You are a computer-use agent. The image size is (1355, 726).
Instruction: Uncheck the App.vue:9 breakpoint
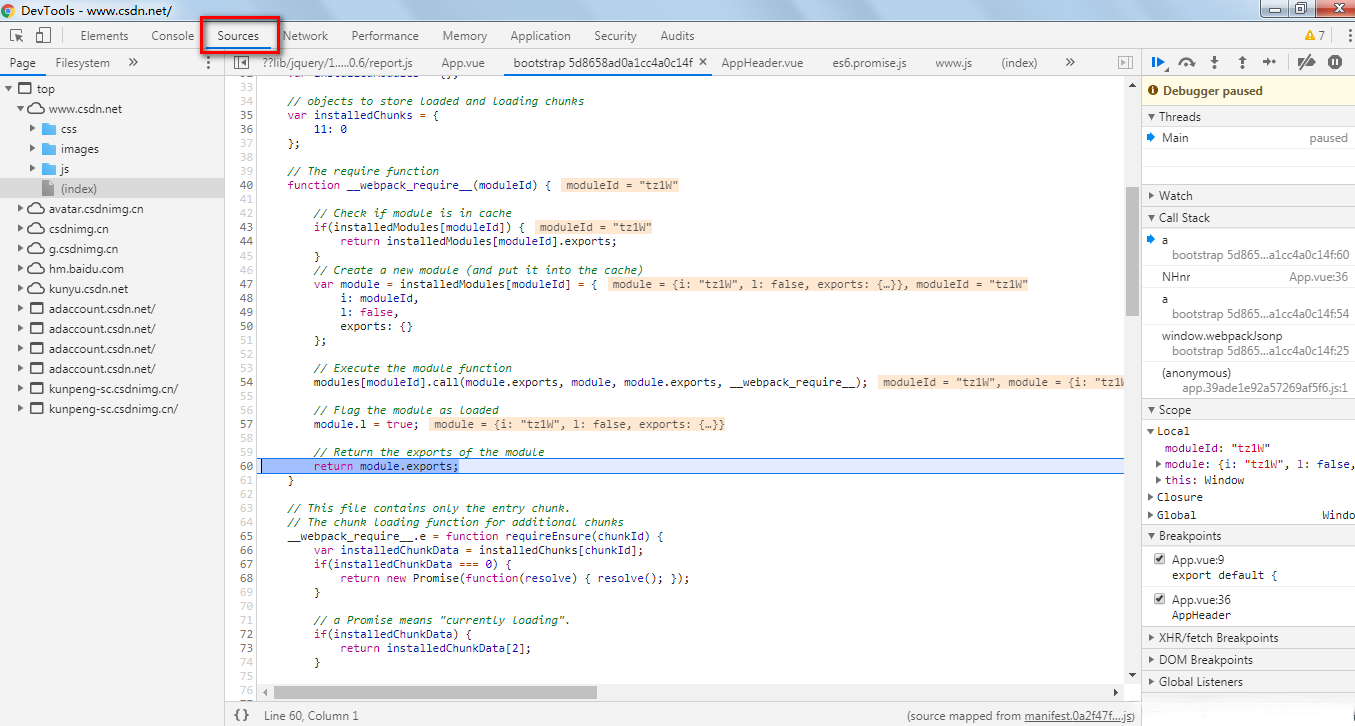[x=1159, y=559]
